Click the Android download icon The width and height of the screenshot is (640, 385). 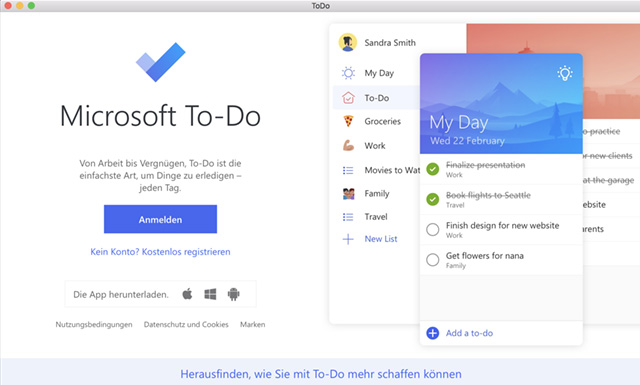(233, 294)
